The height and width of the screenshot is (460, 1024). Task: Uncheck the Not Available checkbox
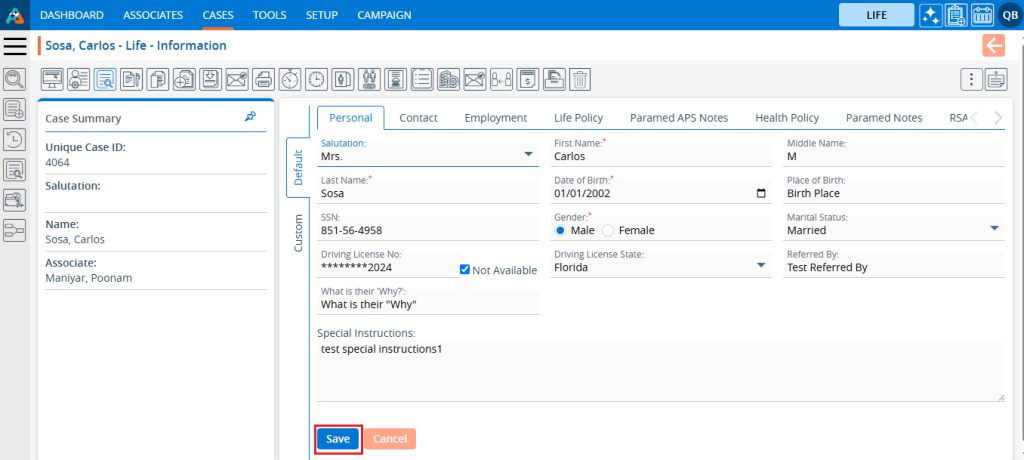pos(465,270)
